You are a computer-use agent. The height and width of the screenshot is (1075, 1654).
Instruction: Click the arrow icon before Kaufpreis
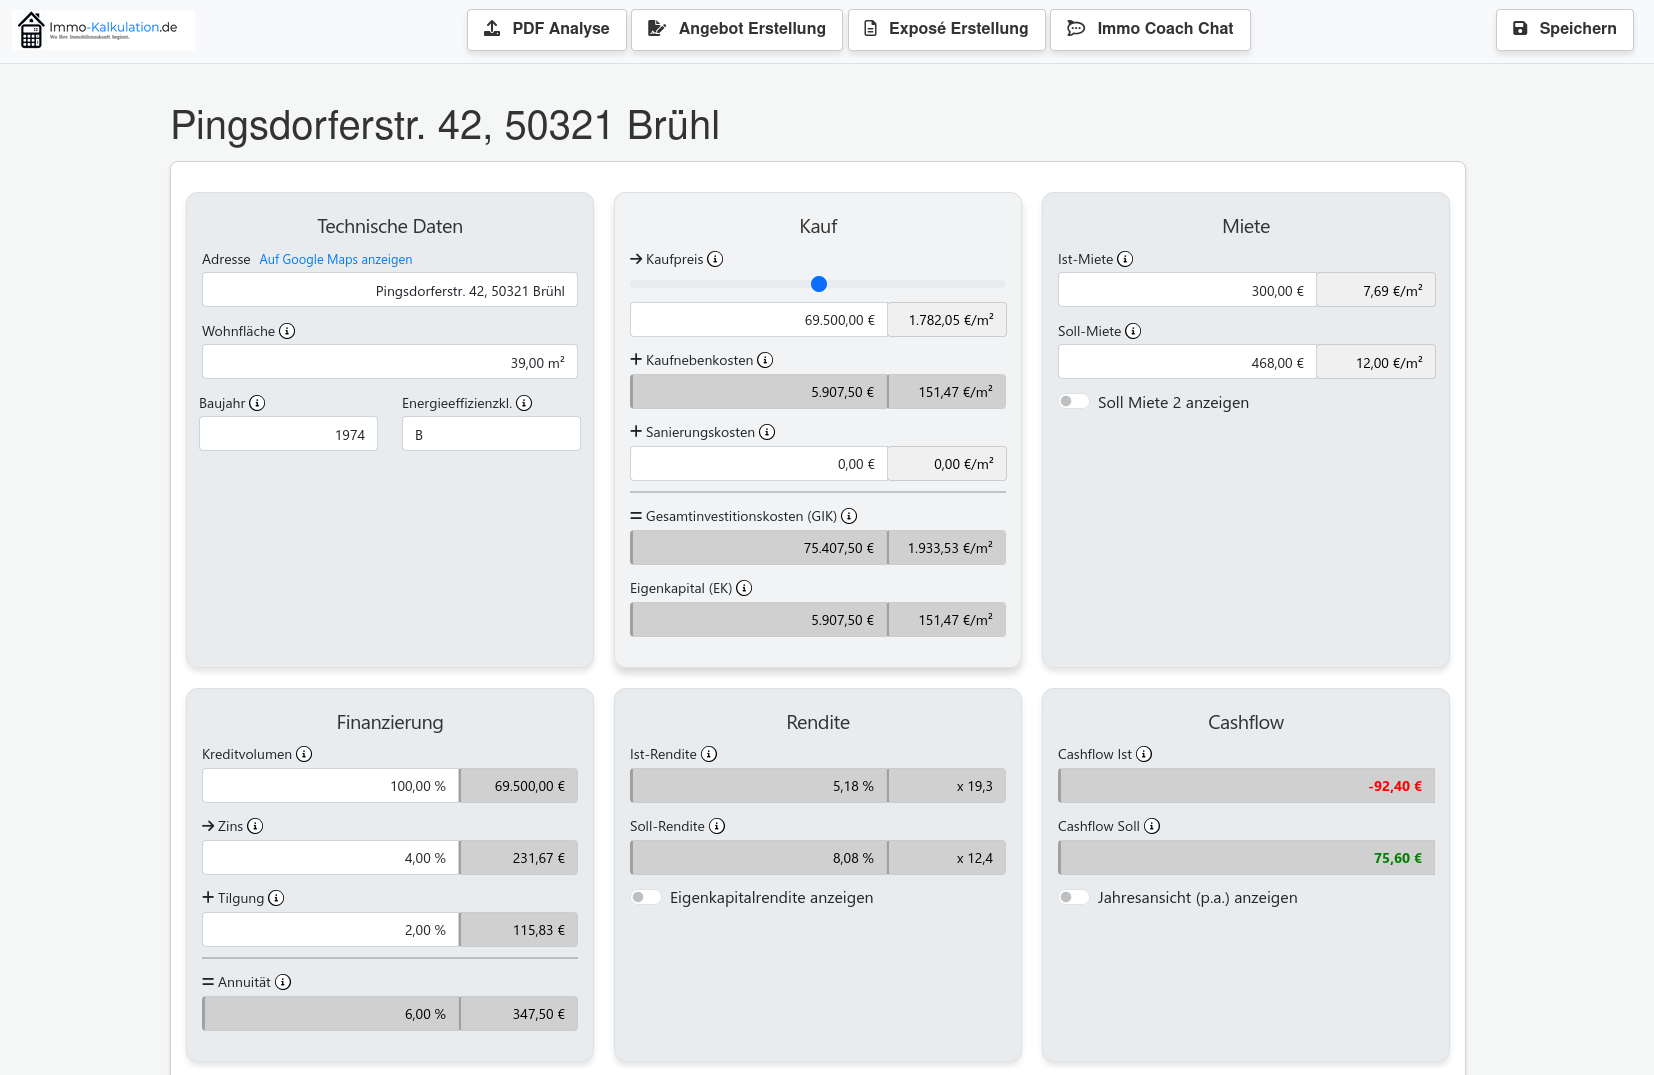tap(636, 259)
